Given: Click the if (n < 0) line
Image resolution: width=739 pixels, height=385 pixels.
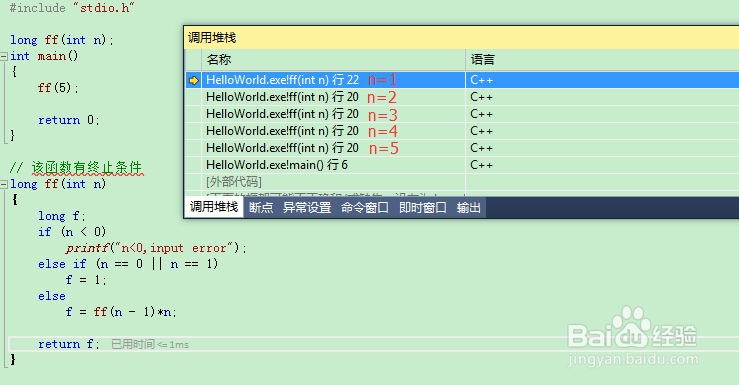Looking at the screenshot, I should tap(72, 232).
